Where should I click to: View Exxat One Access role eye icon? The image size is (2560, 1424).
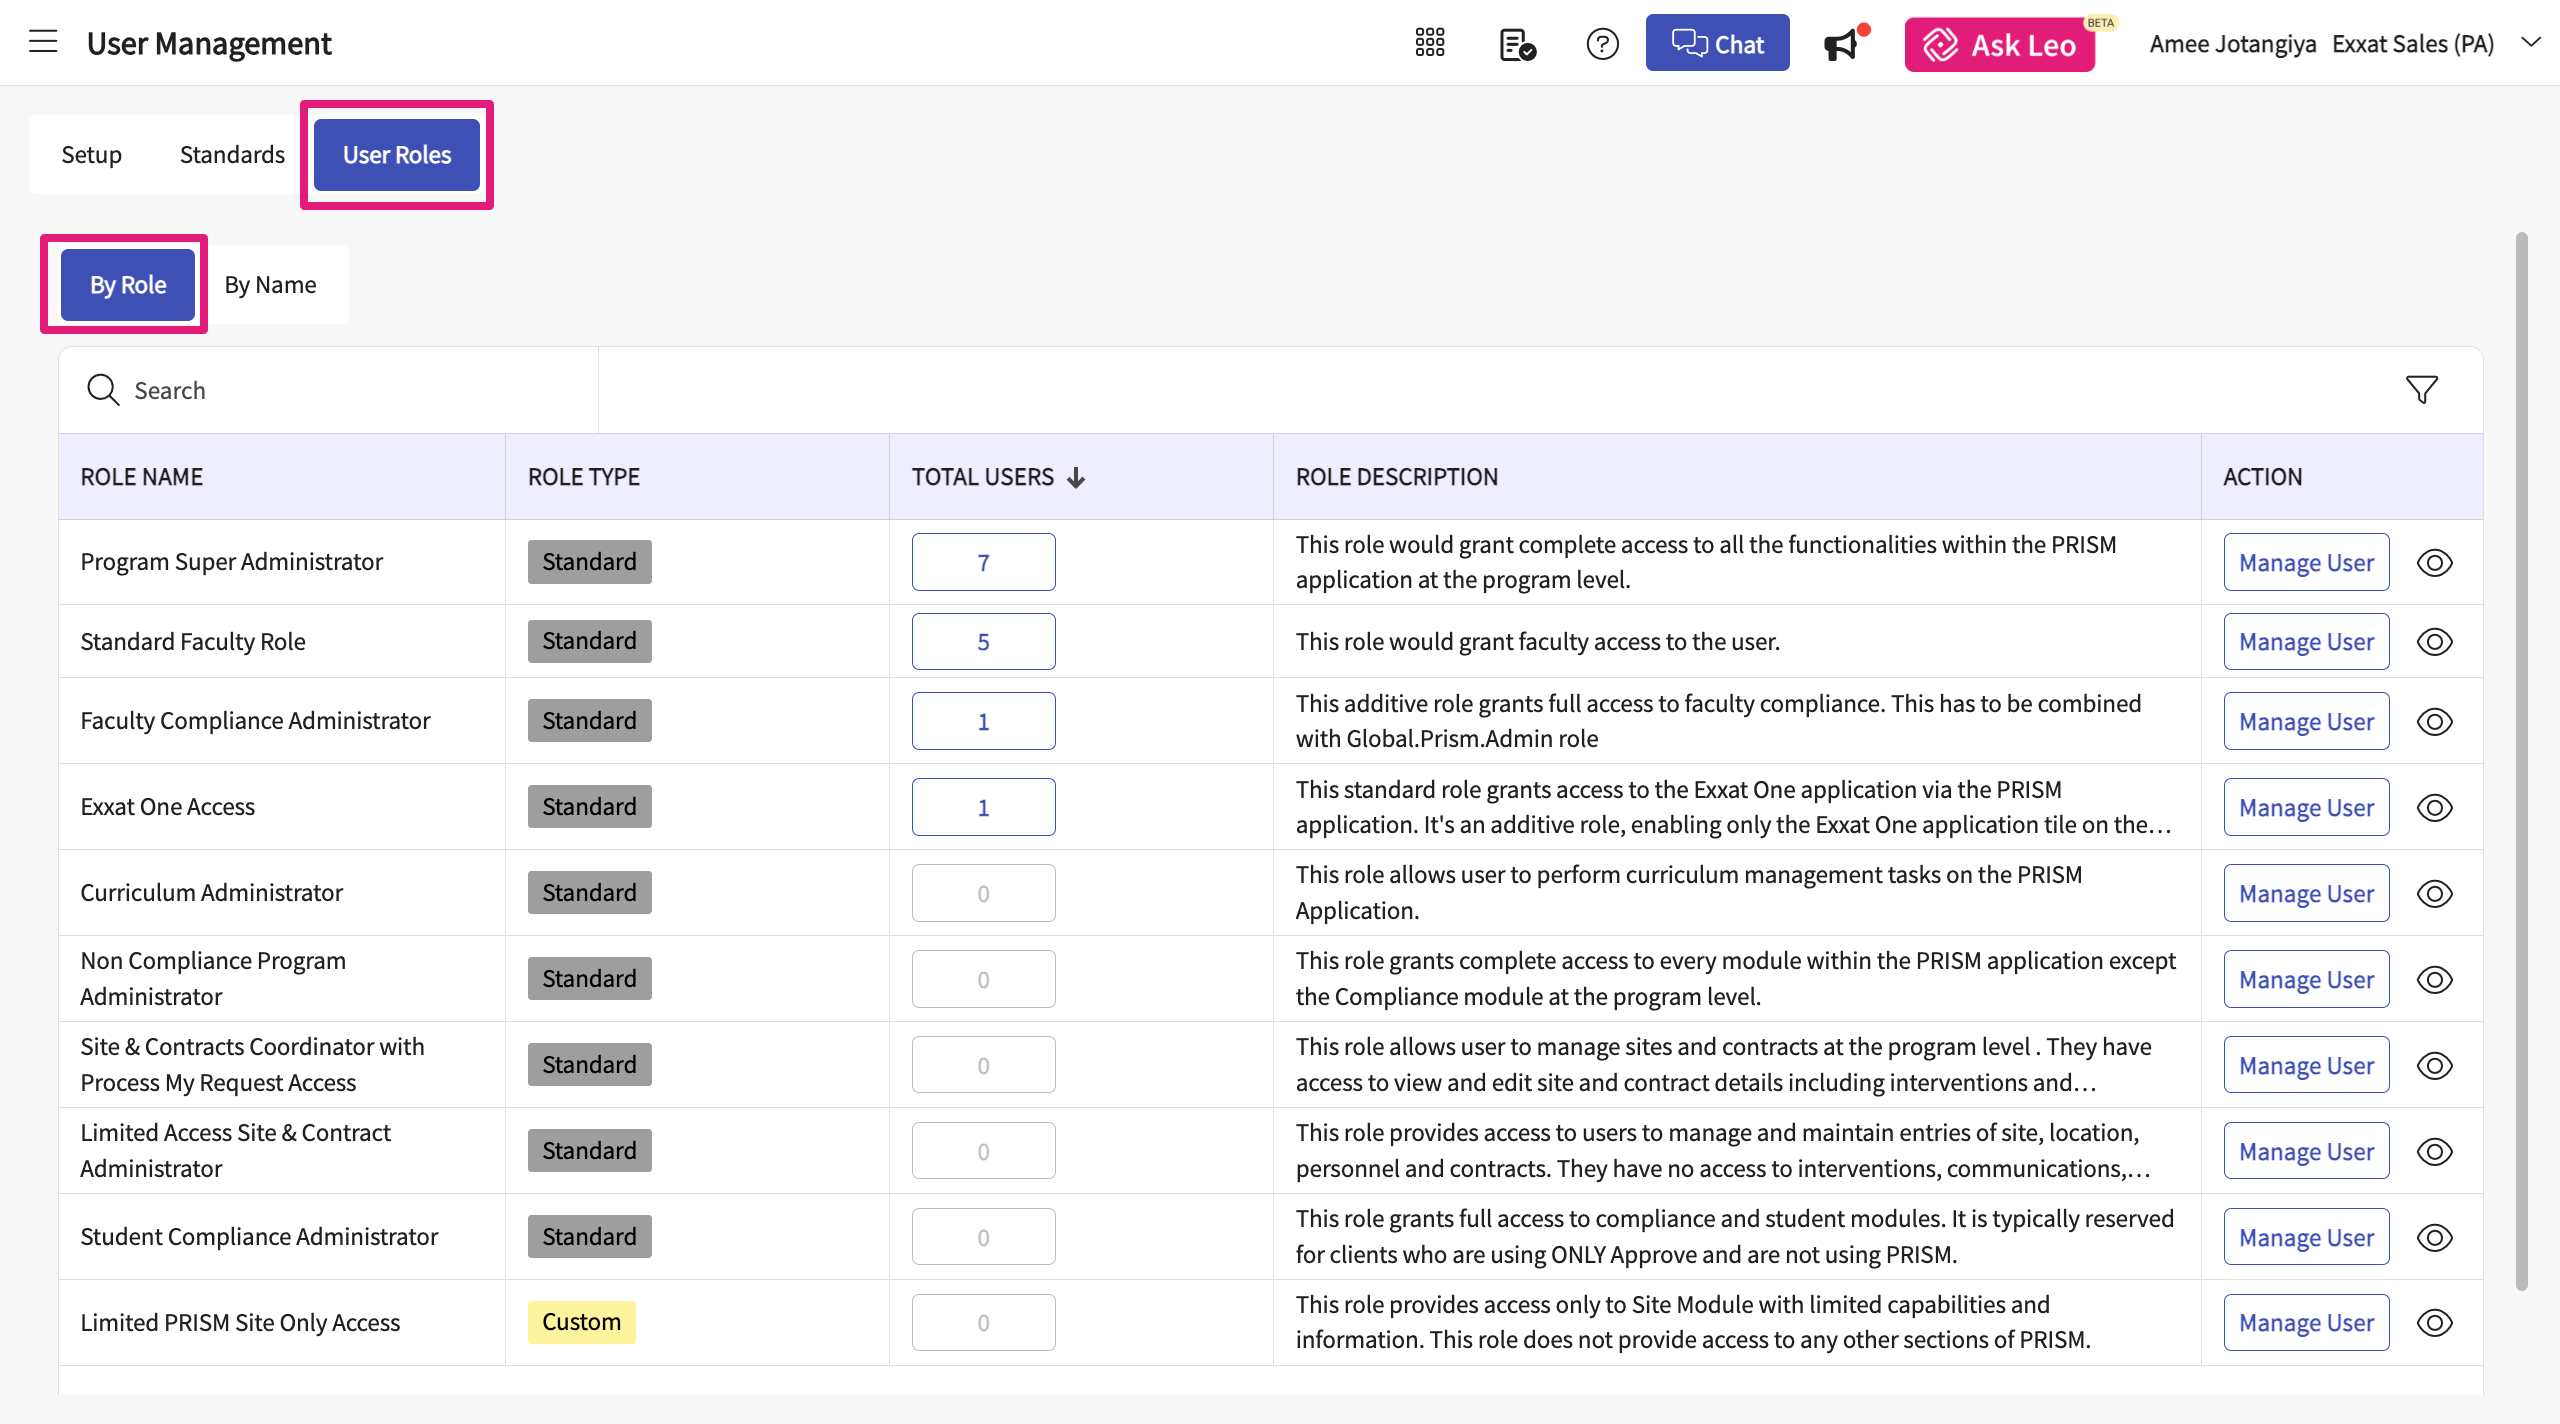tap(2434, 808)
